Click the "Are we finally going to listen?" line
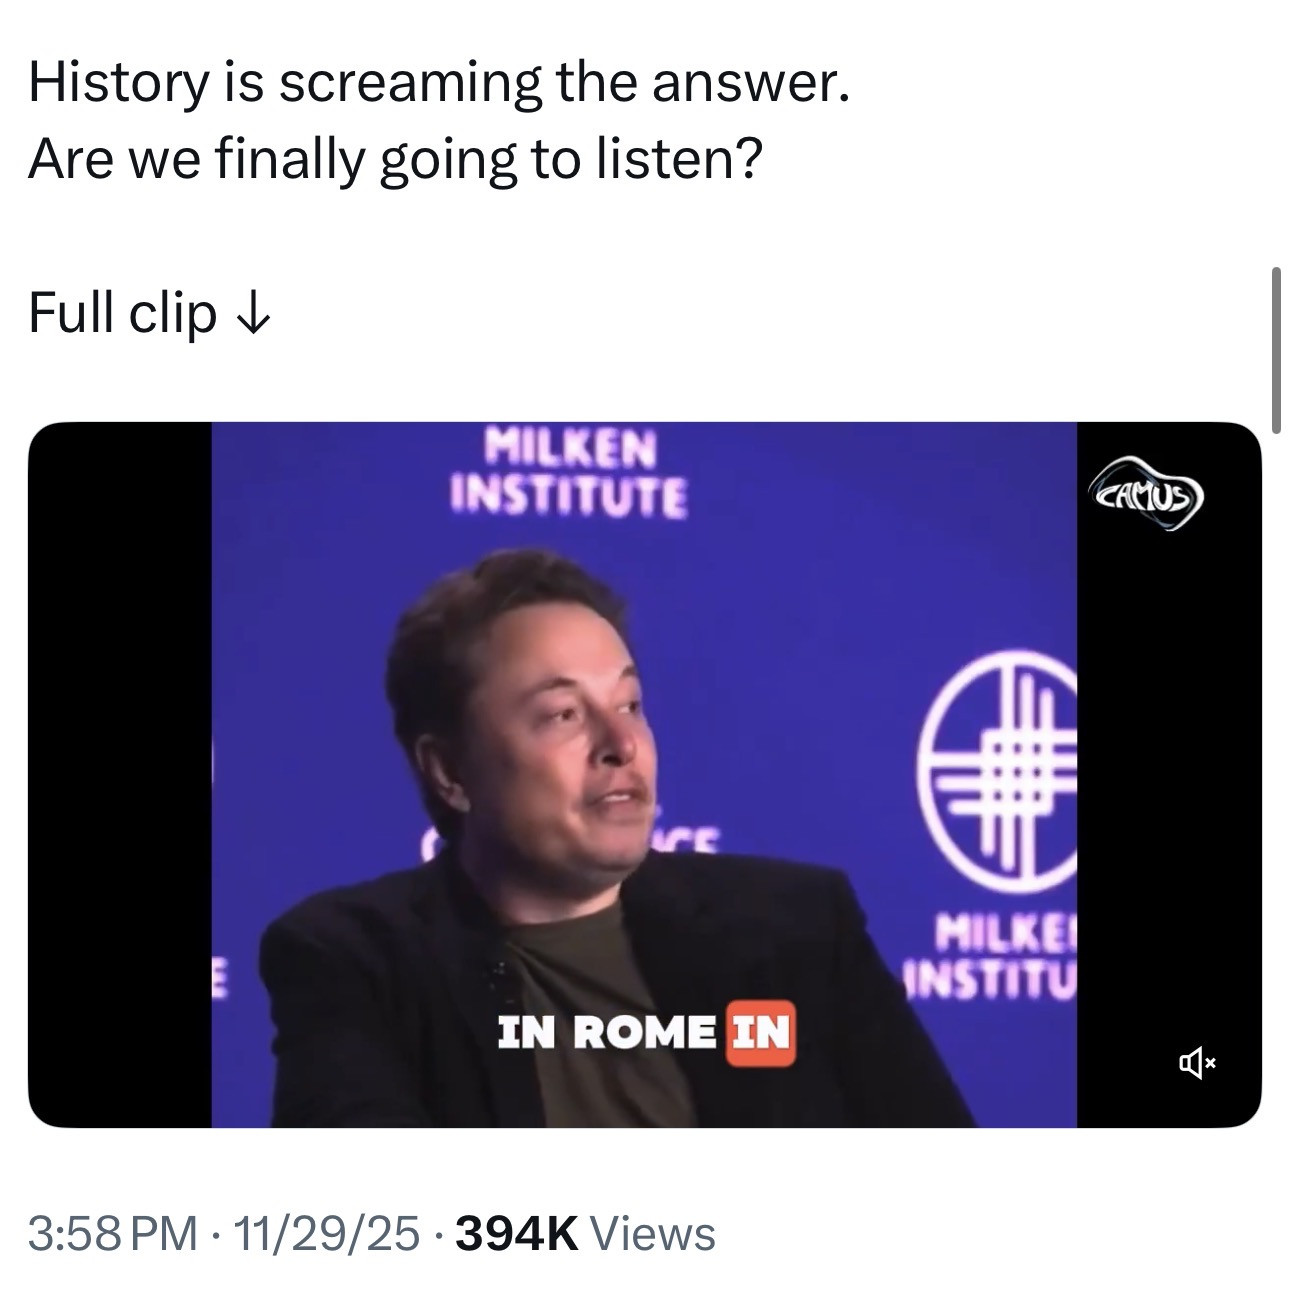This screenshot has height=1297, width=1290. tap(395, 159)
